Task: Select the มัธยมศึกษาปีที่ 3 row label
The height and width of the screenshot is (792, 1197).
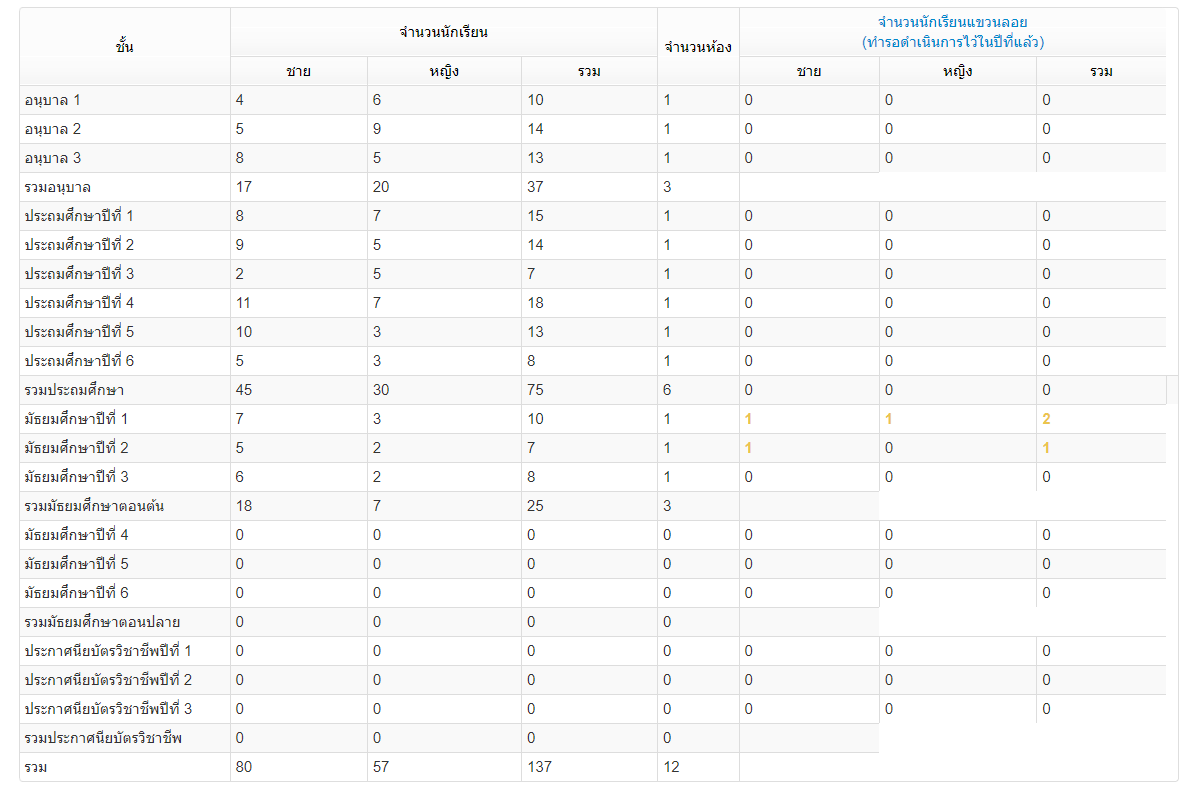Action: 77,477
